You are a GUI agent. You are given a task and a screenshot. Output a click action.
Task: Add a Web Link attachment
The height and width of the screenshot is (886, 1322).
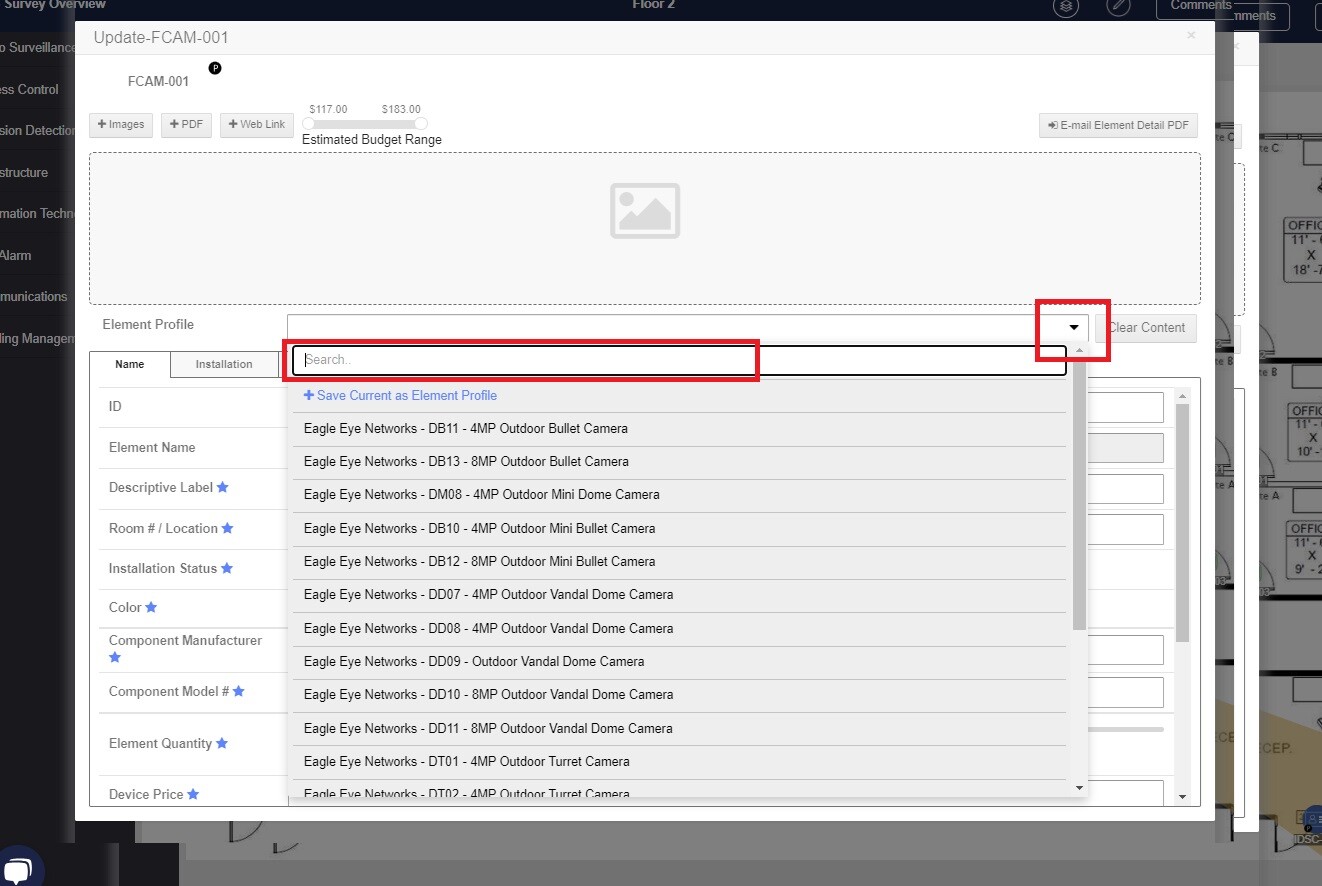pyautogui.click(x=257, y=125)
